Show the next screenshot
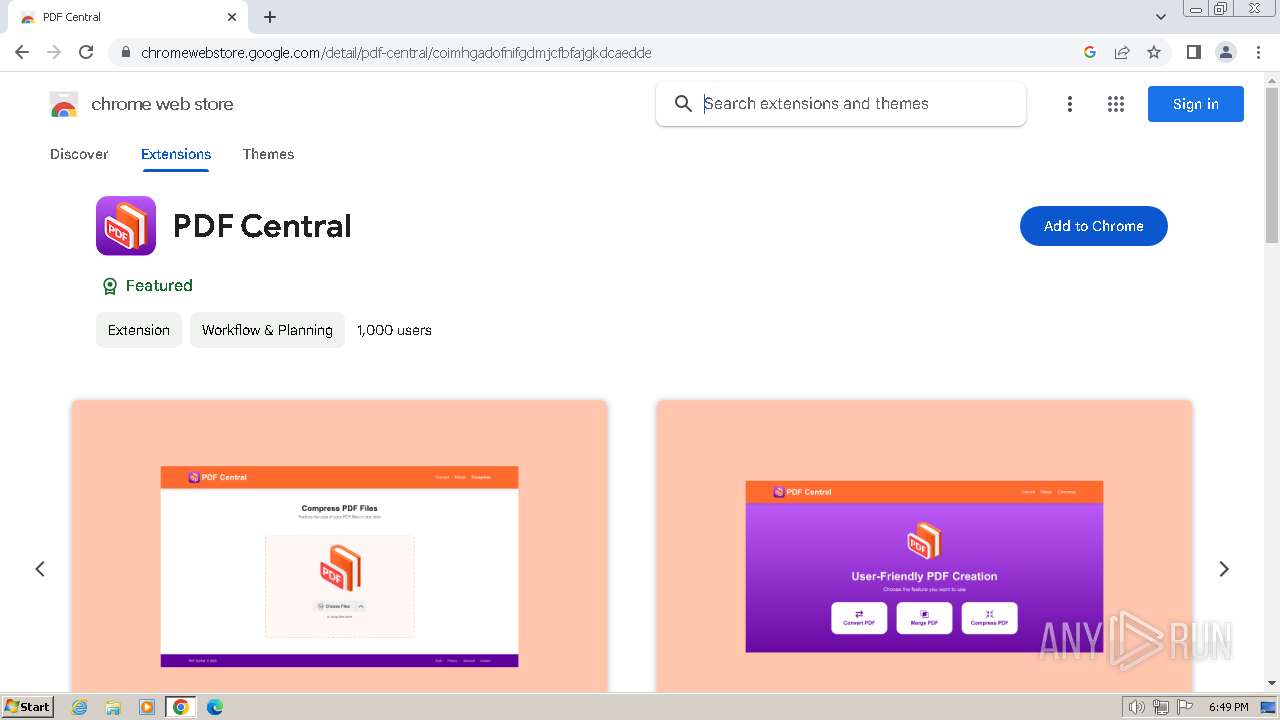1280x720 pixels. pos(1224,569)
